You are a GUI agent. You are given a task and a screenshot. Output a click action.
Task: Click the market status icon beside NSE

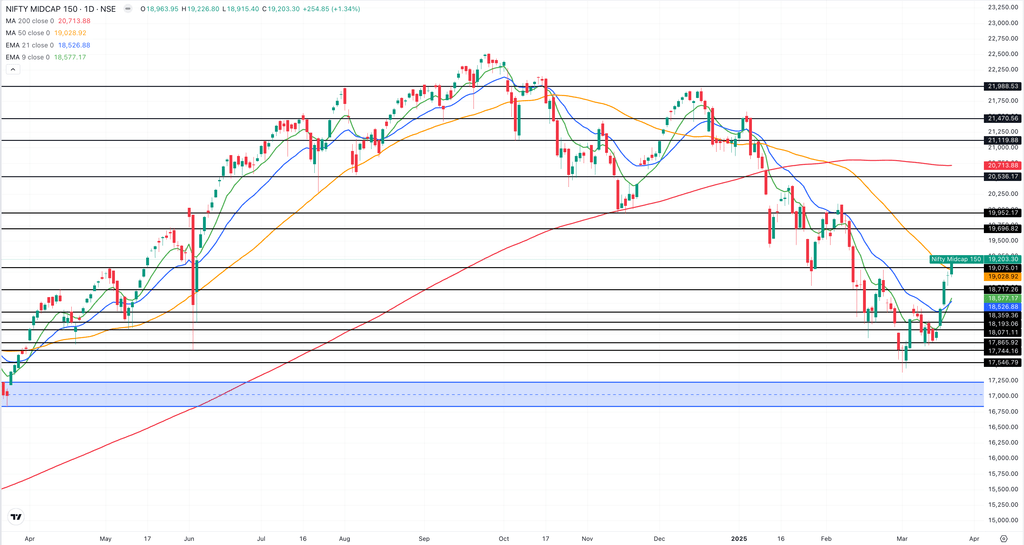pyautogui.click(x=127, y=9)
